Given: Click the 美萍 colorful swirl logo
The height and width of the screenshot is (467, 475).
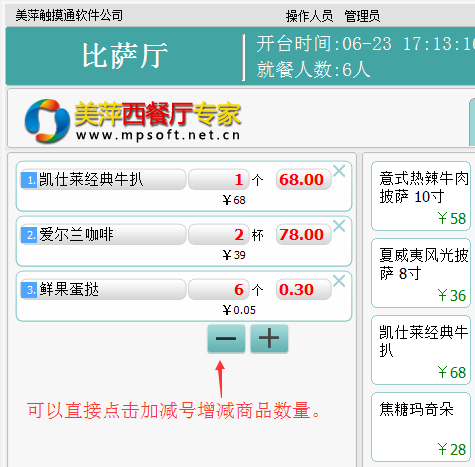Looking at the screenshot, I should click(x=47, y=121).
